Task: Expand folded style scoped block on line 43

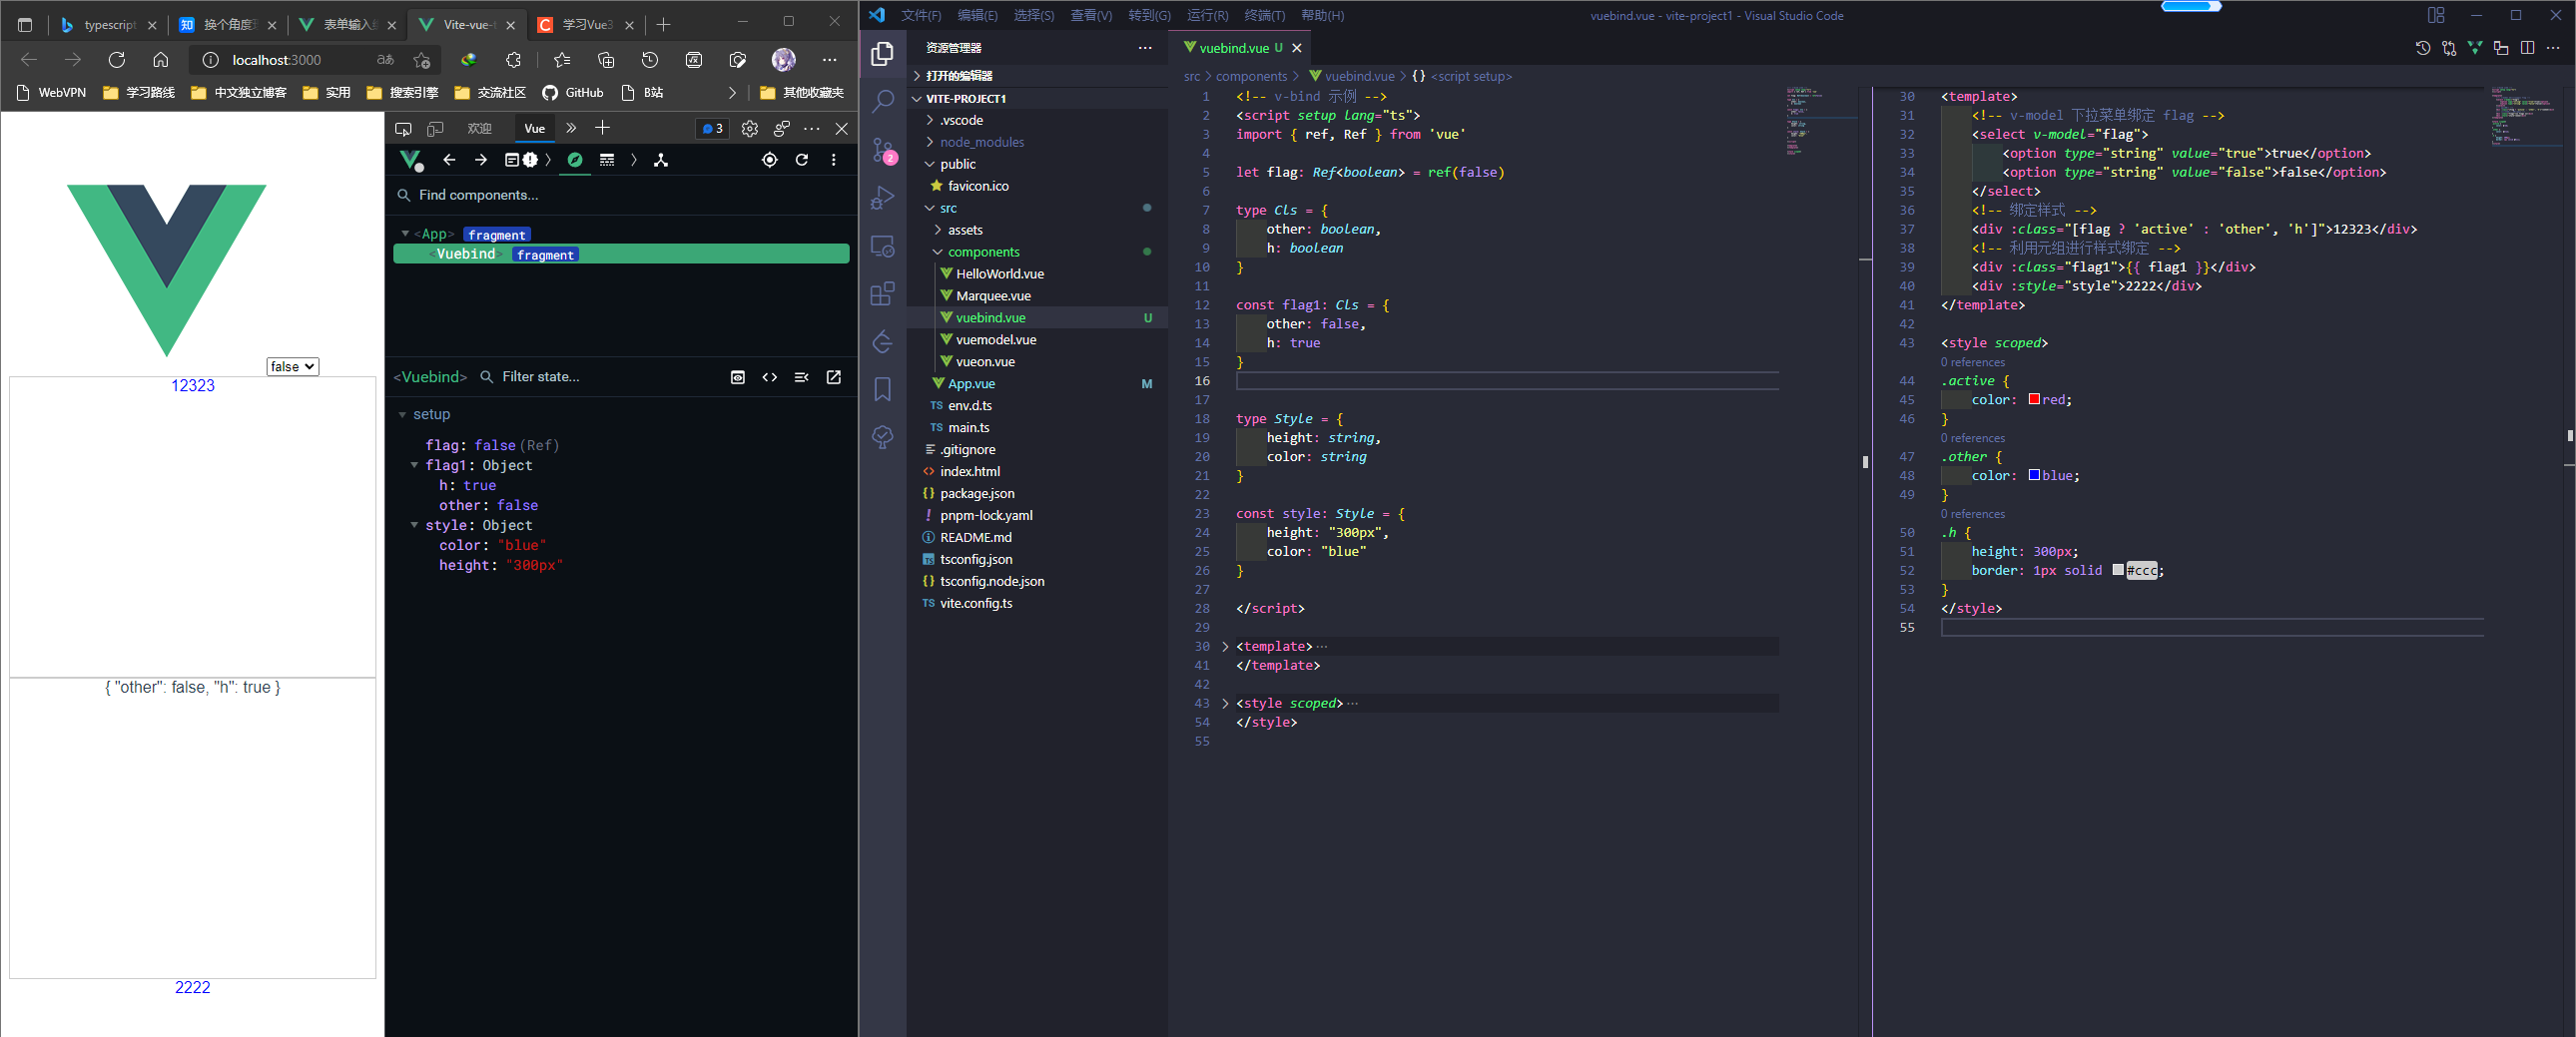Action: pyautogui.click(x=1225, y=703)
